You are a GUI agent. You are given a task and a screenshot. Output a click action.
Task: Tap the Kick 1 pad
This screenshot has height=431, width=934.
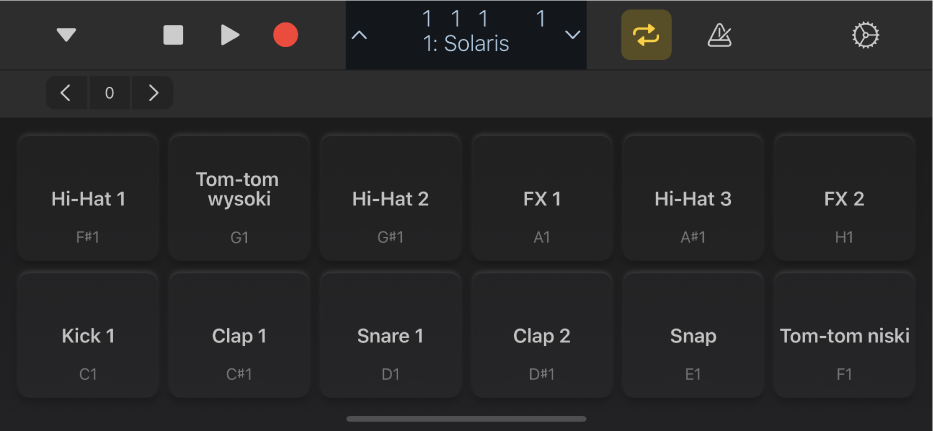(x=88, y=335)
